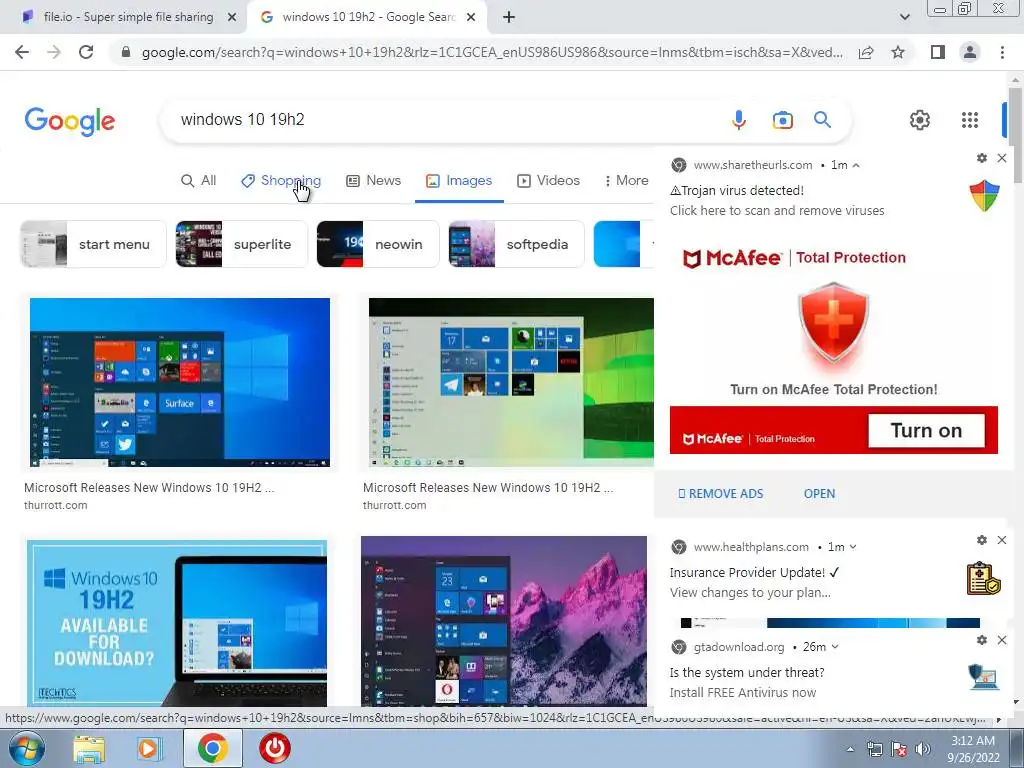The height and width of the screenshot is (768, 1024).
Task: Click the Chrome taskbar icon
Action: pos(212,748)
